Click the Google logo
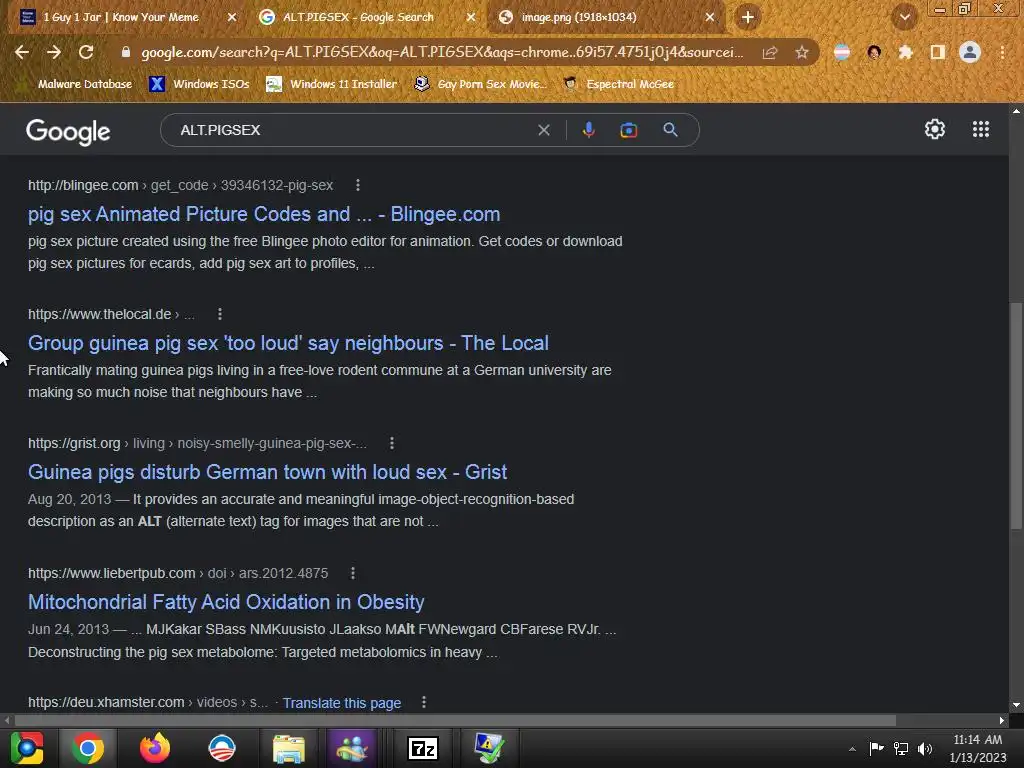Image resolution: width=1024 pixels, height=768 pixels. point(68,131)
